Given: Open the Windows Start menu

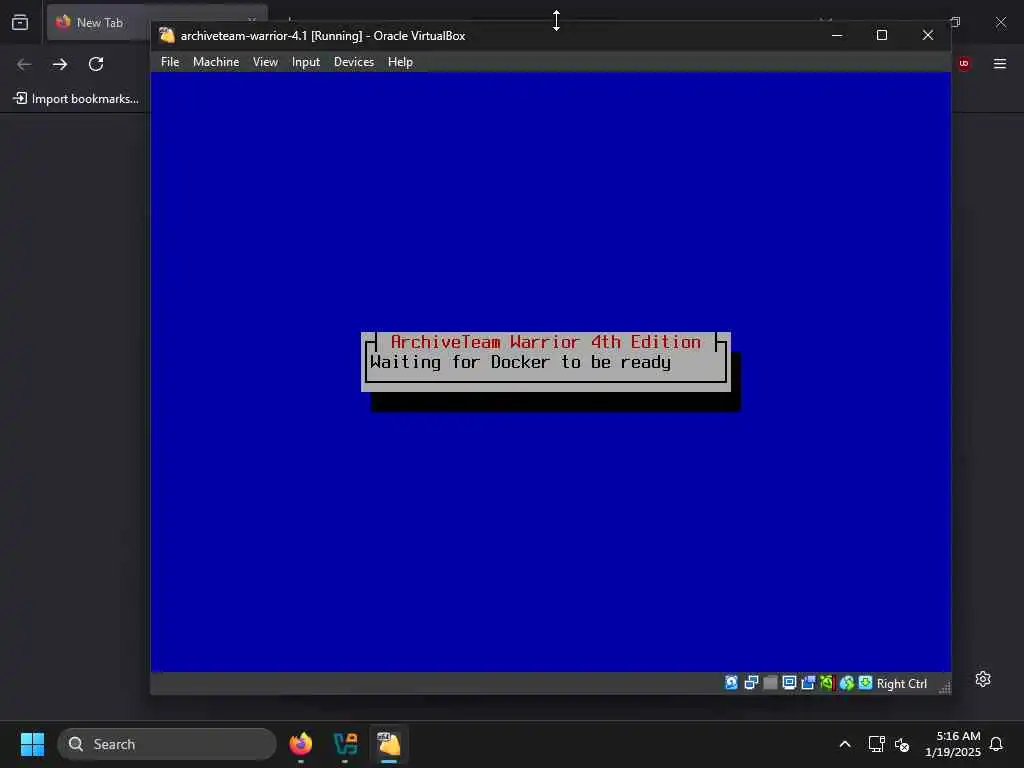Looking at the screenshot, I should click(x=33, y=744).
